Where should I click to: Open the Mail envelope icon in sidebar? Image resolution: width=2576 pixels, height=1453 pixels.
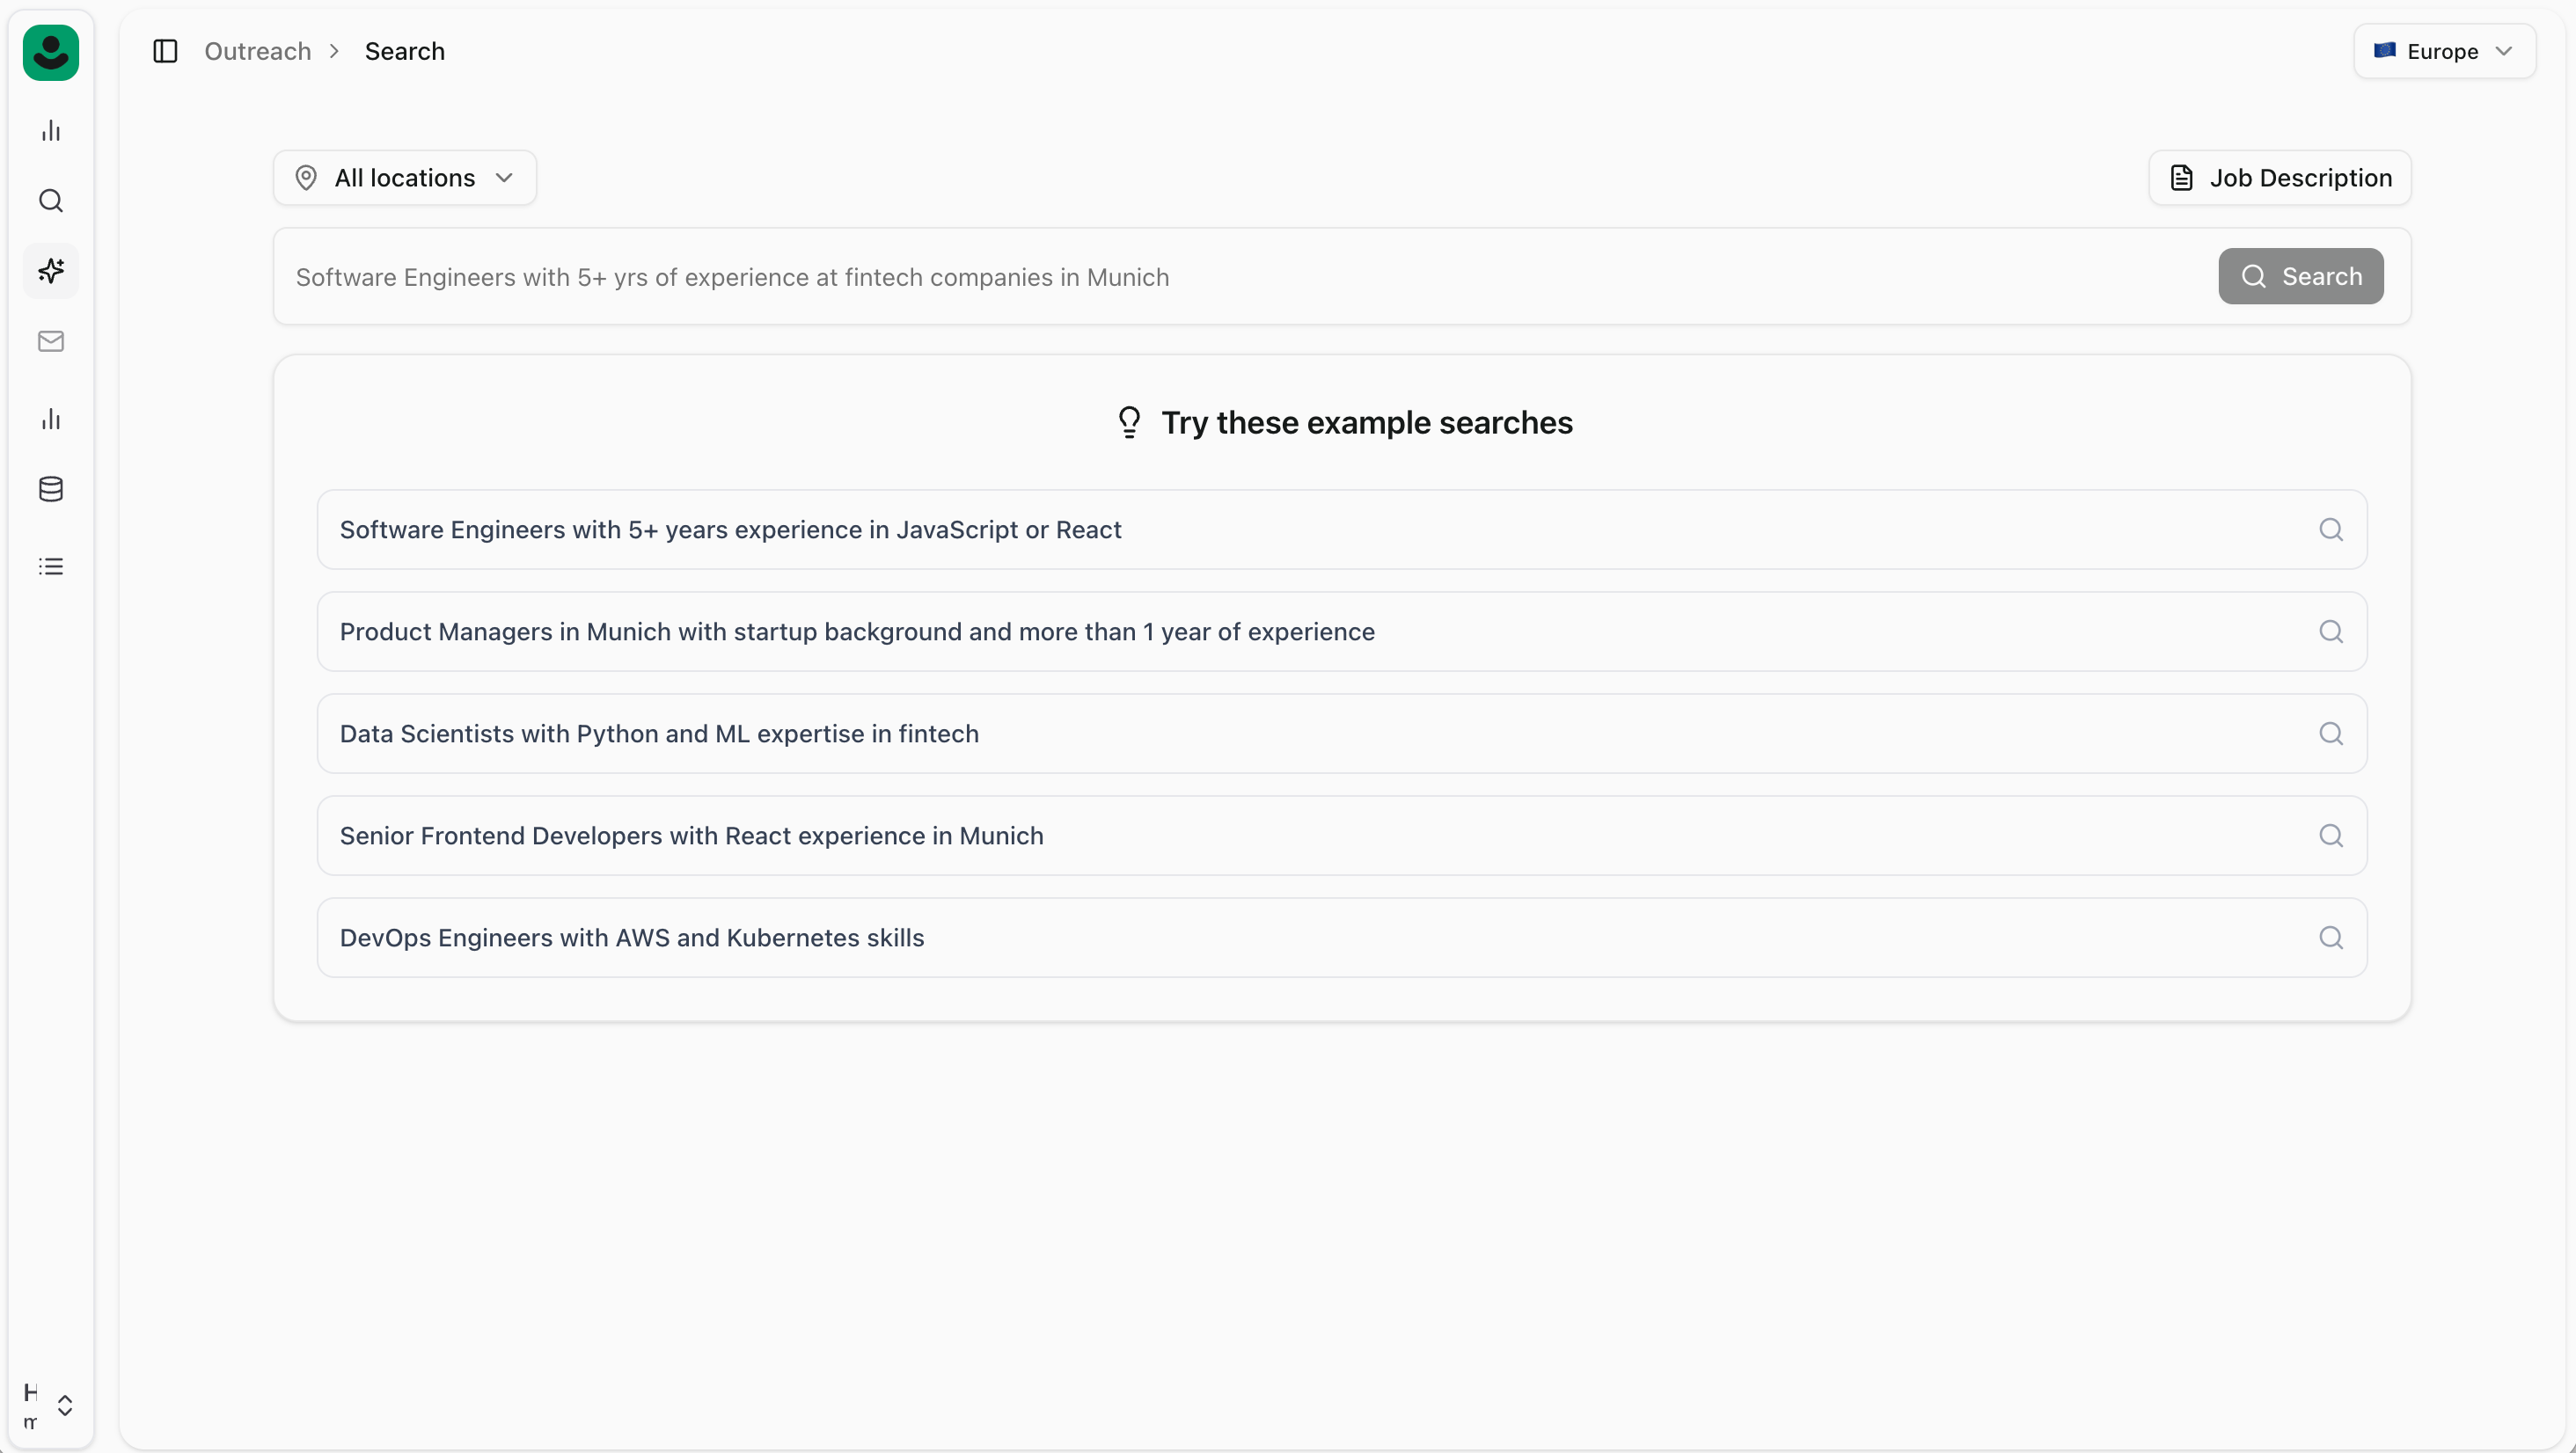(x=50, y=341)
